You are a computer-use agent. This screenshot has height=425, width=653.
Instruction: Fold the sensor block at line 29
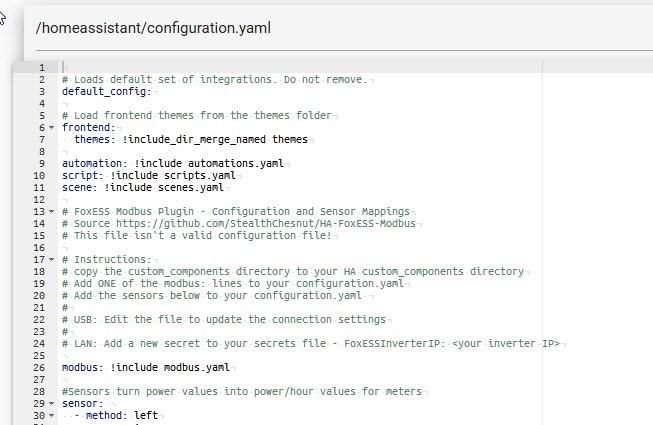coord(51,403)
